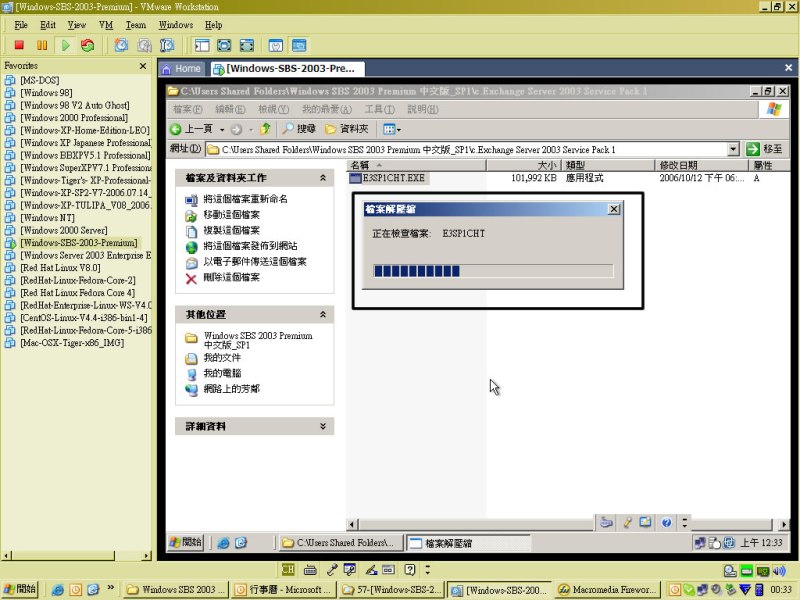Open the Explorer Views dropdown button

pos(391,130)
